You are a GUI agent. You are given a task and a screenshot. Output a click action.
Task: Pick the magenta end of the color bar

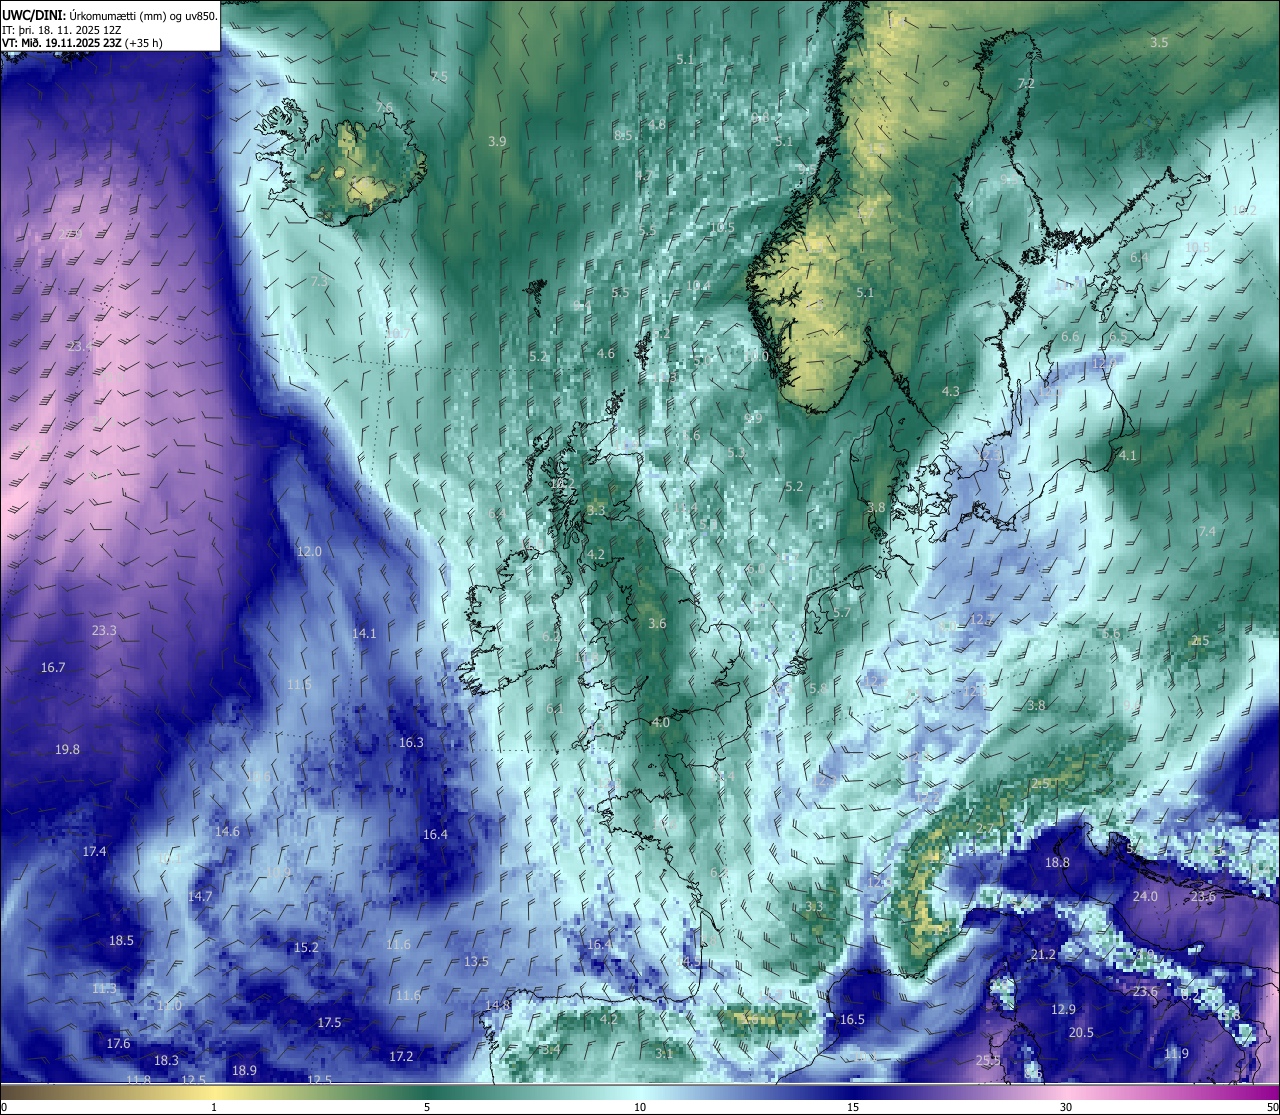(x=1260, y=1091)
